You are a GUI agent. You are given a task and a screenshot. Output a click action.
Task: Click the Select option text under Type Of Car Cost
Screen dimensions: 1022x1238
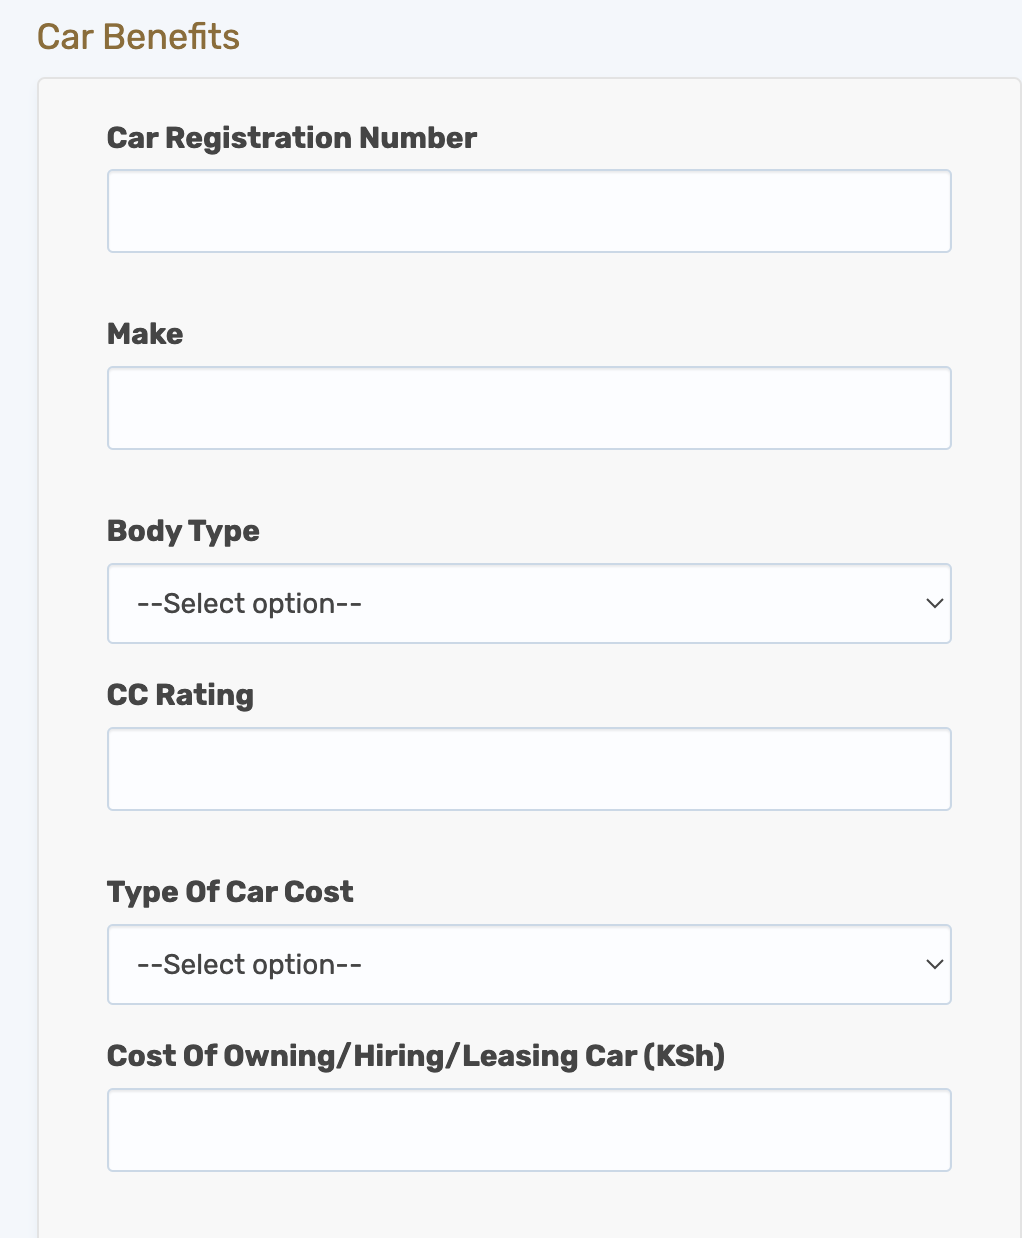click(x=249, y=965)
